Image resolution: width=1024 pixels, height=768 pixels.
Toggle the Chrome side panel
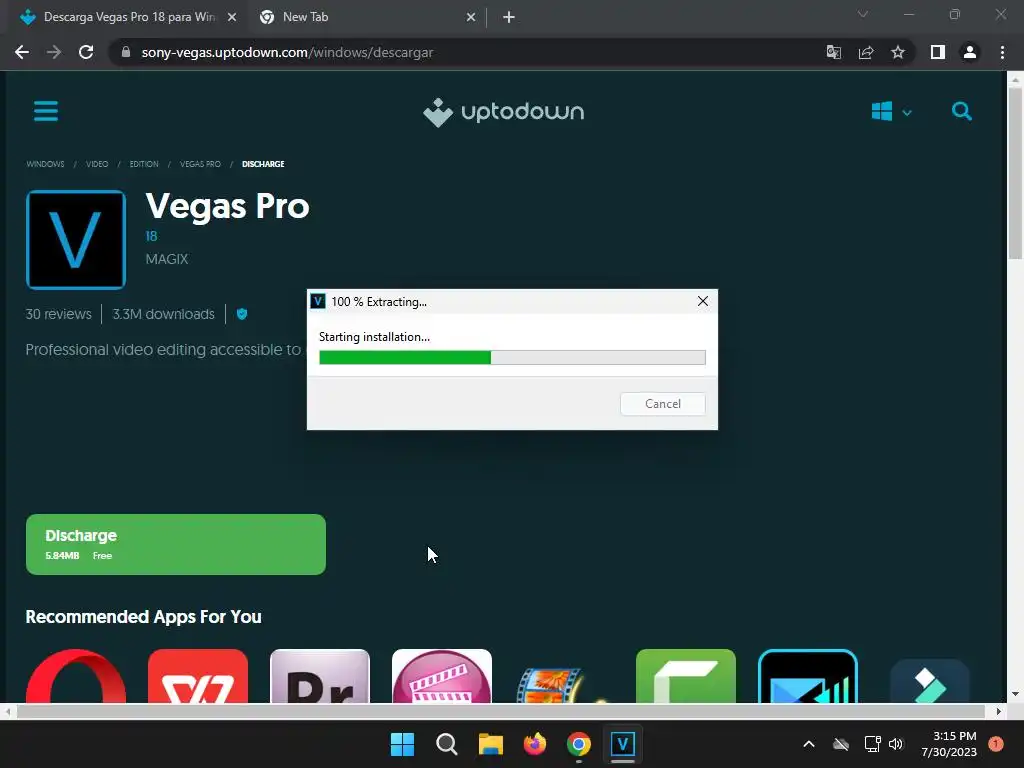[x=938, y=52]
